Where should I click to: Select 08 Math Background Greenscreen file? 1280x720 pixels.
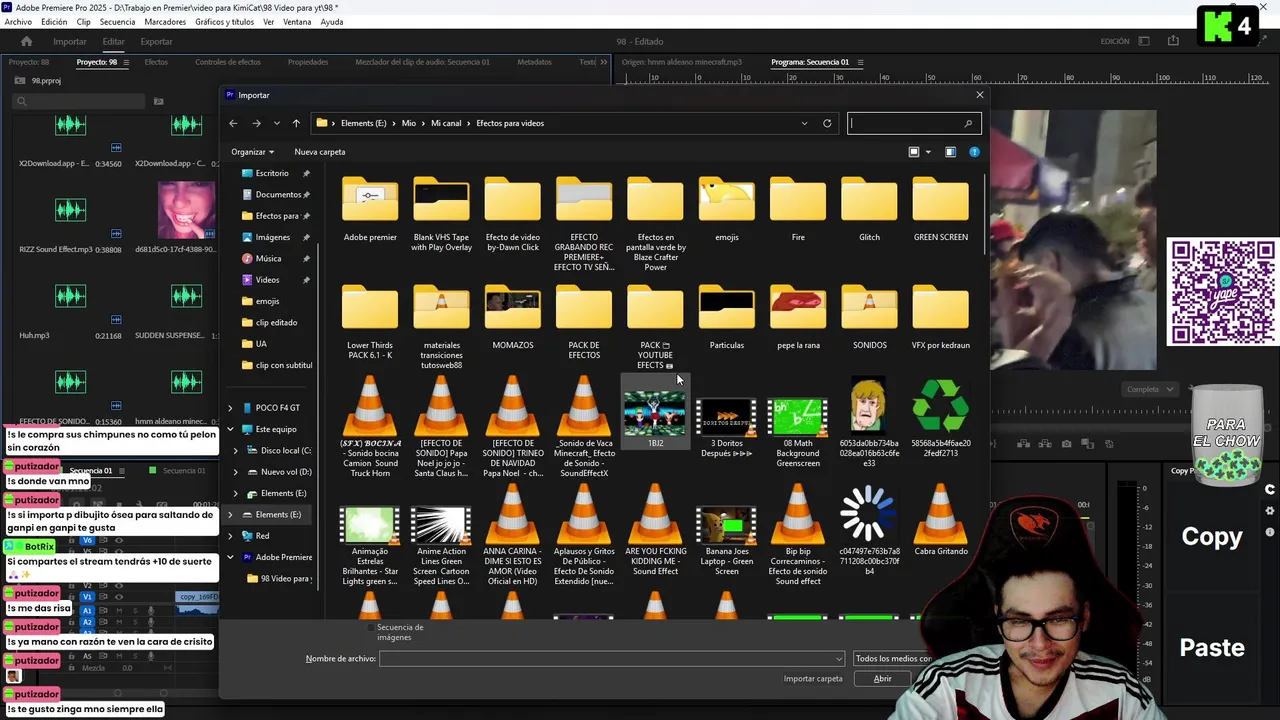click(798, 432)
